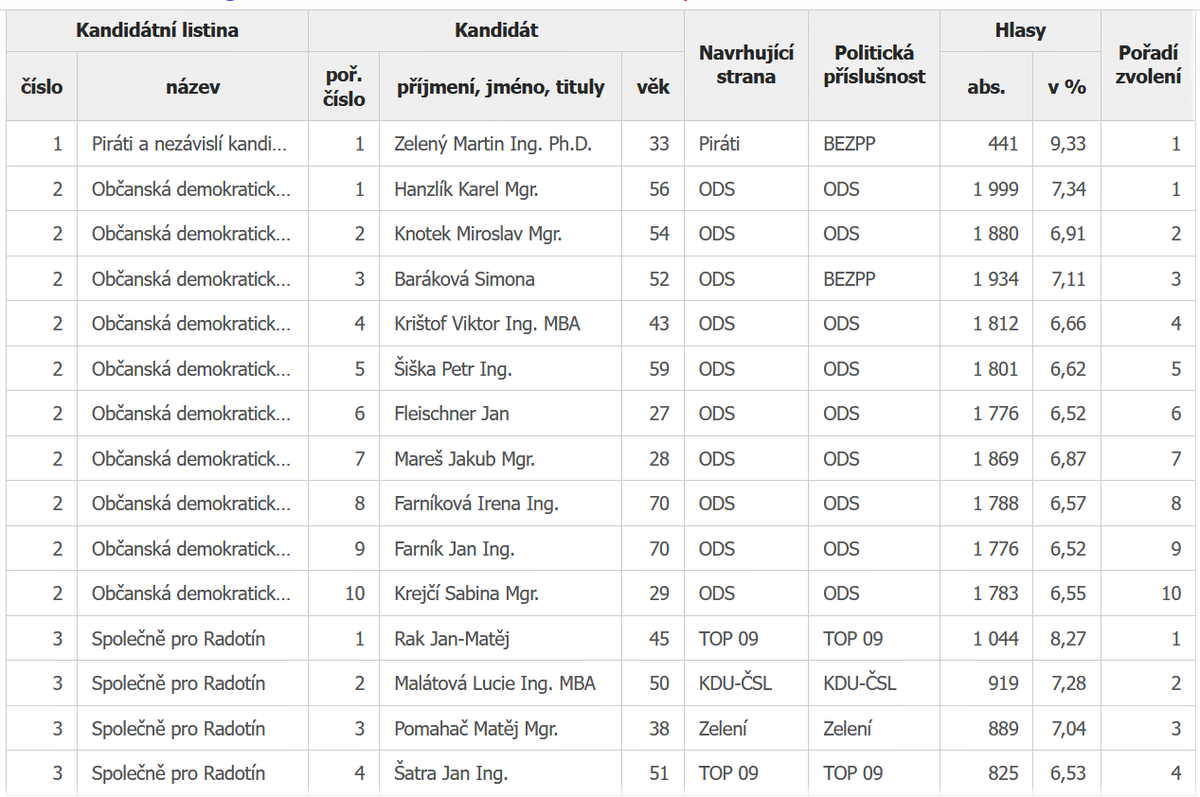Image resolution: width=1200 pixels, height=797 pixels.
Task: Click candidate name Fleischner Jan
Action: [452, 414]
